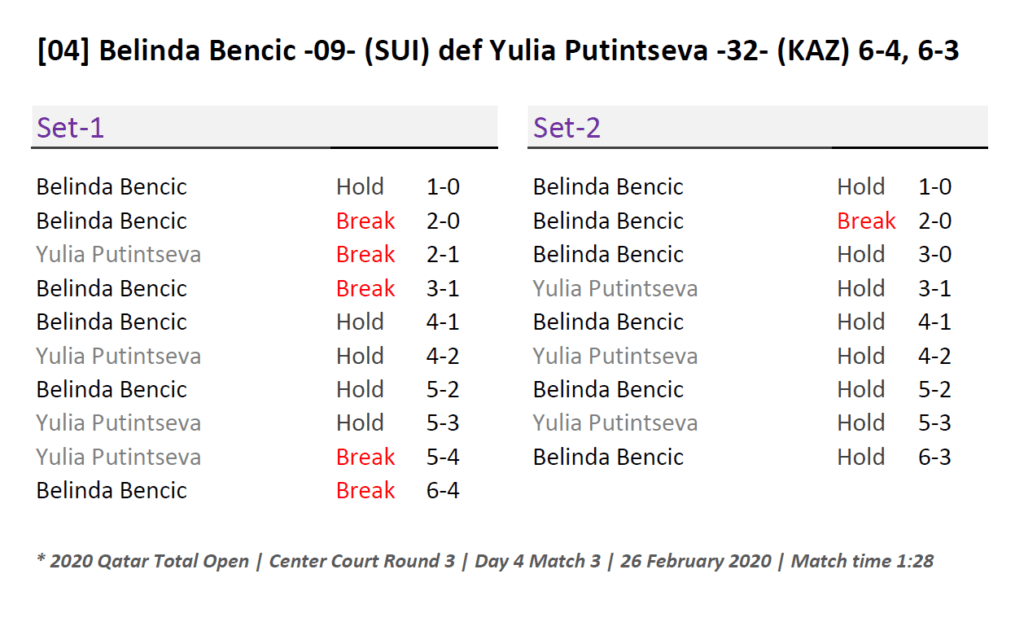The height and width of the screenshot is (622, 1024).
Task: Click Yulia Putintseva on the Set-1 5-4 row
Action: pos(118,457)
